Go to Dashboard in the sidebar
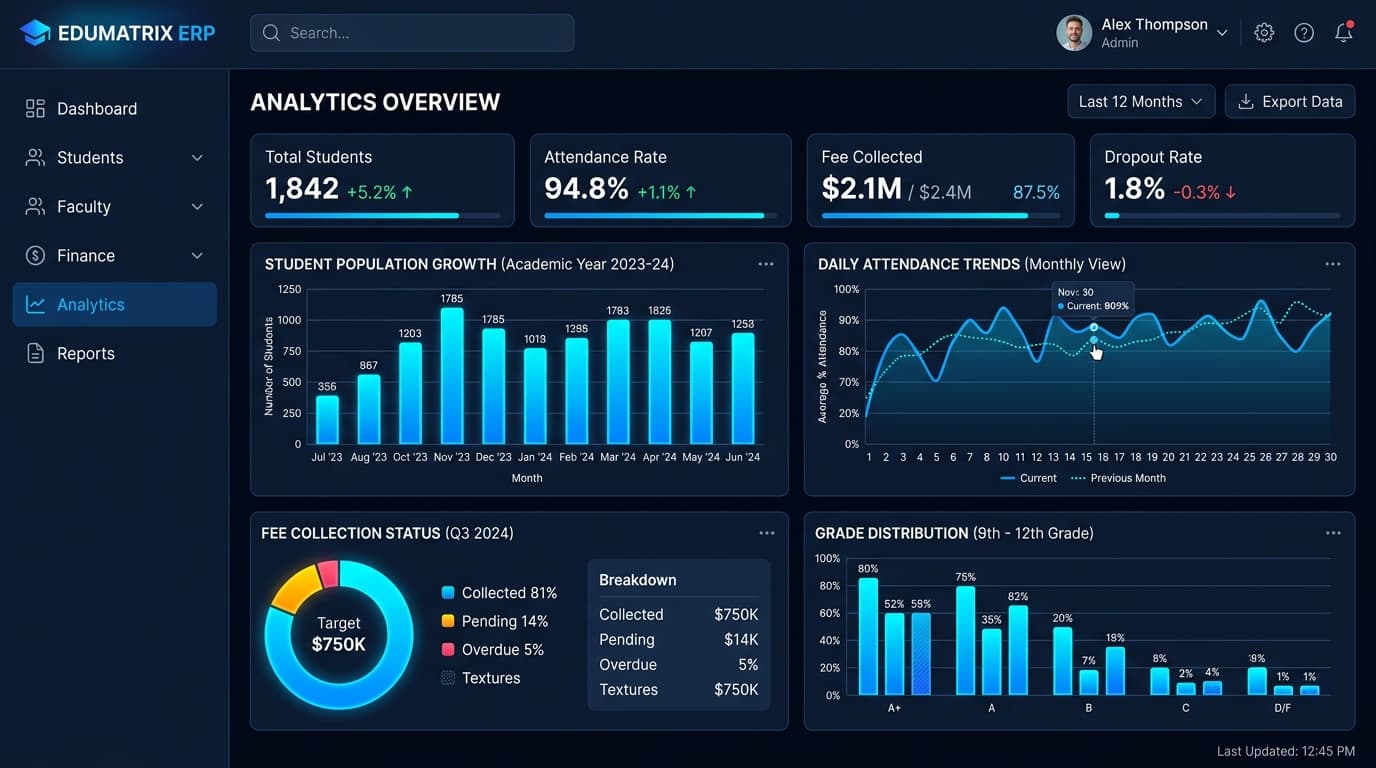The width and height of the screenshot is (1376, 768). (114, 108)
